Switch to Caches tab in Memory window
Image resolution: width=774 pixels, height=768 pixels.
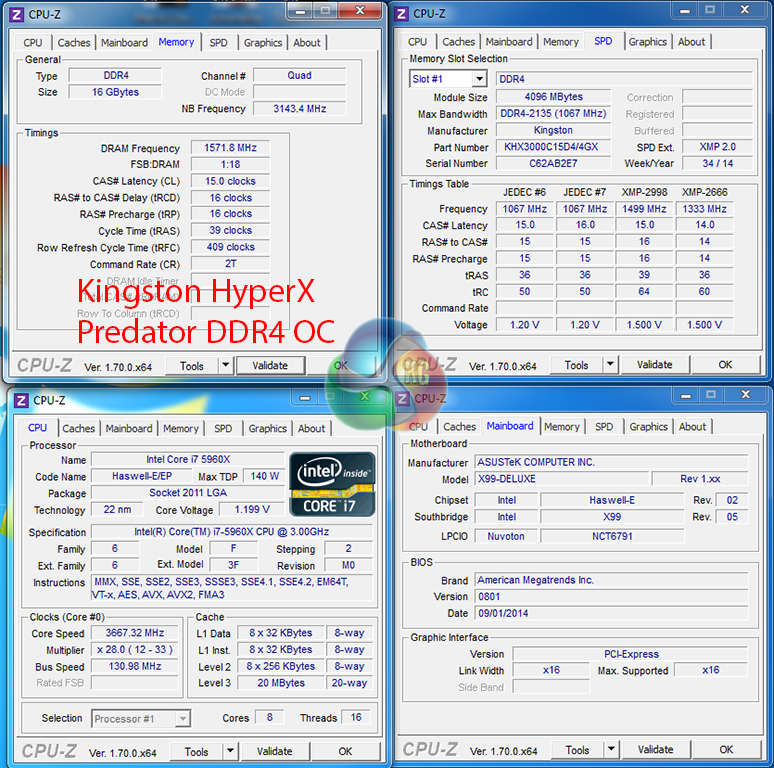pos(74,43)
